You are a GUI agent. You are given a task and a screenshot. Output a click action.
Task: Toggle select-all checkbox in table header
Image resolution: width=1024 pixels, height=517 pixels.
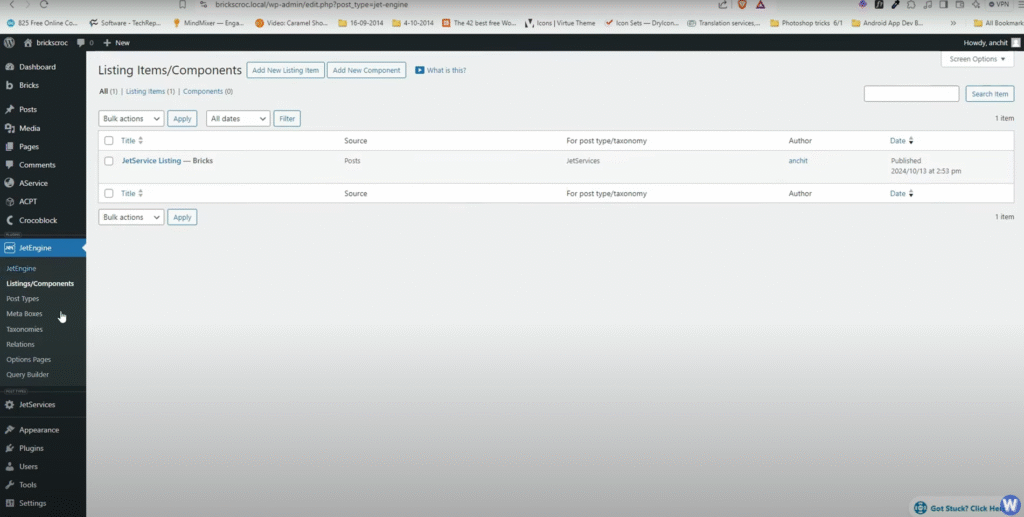[x=109, y=141]
